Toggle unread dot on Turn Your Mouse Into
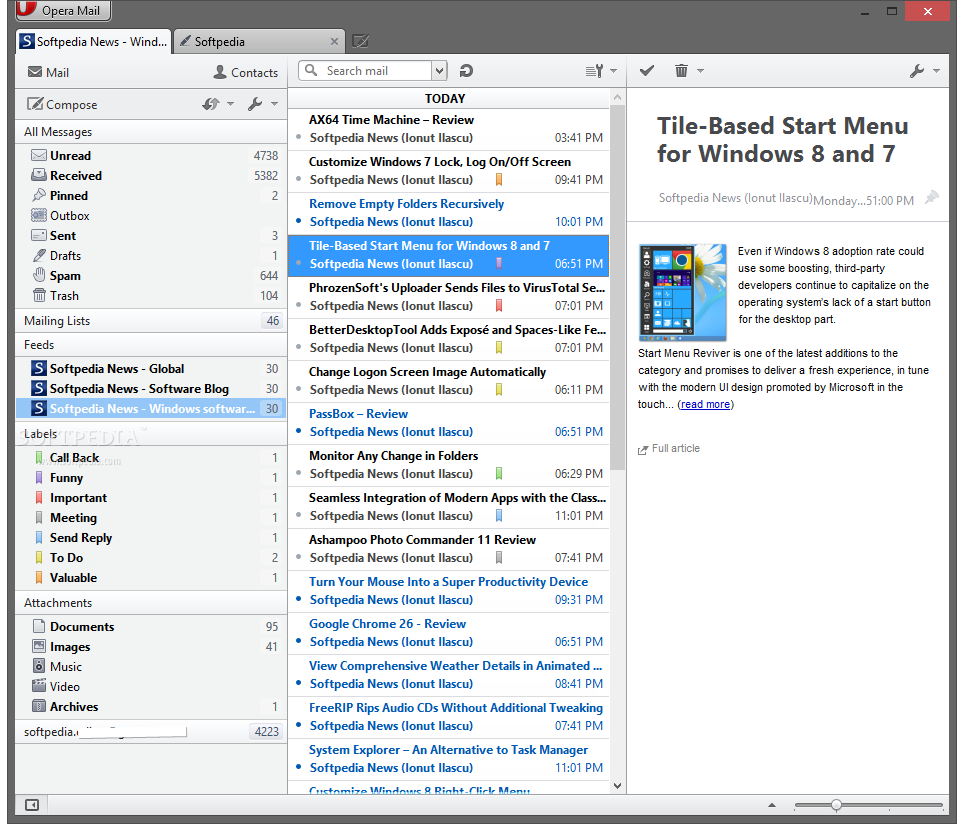This screenshot has width=957, height=824. point(298,599)
